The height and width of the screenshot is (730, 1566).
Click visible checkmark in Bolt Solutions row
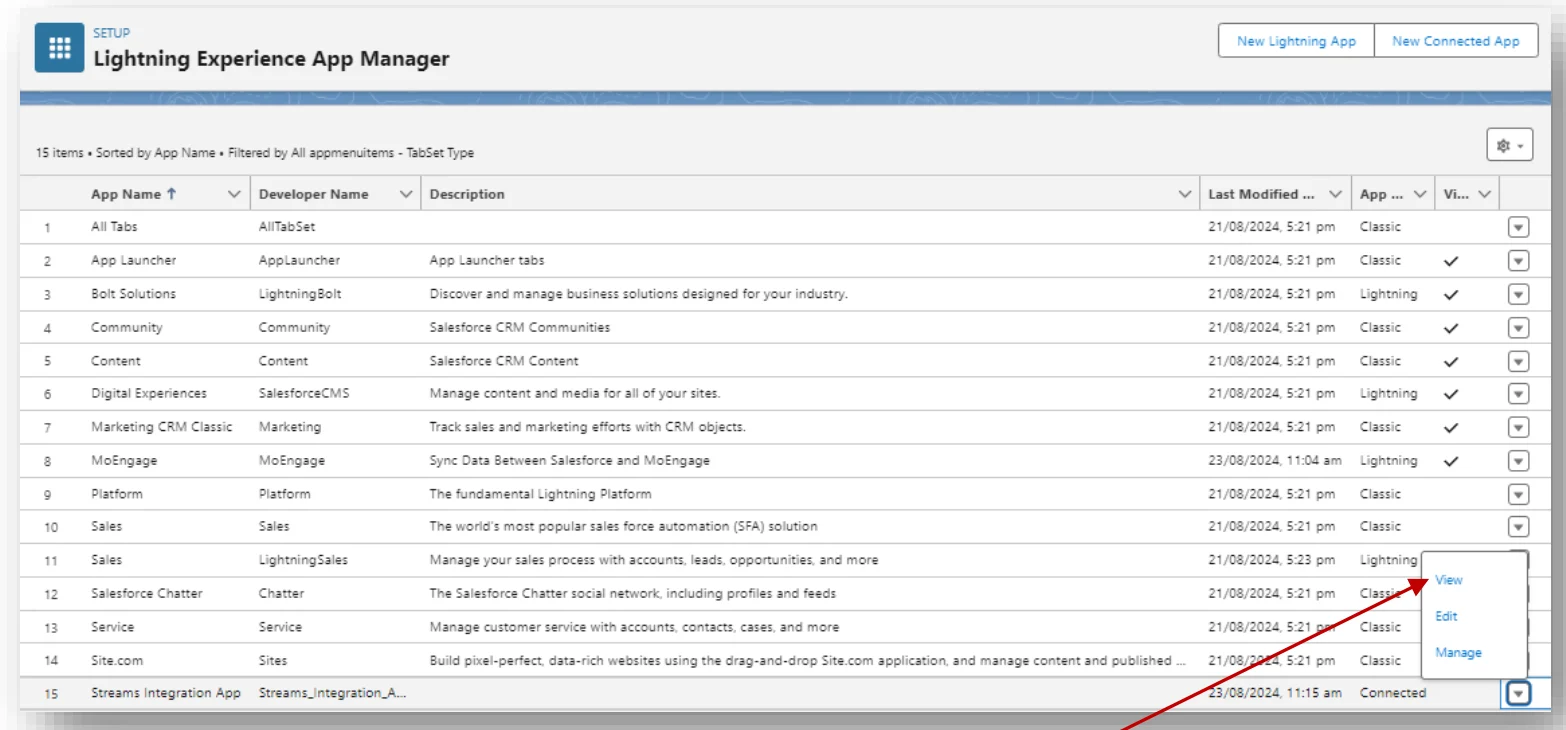click(x=1452, y=294)
